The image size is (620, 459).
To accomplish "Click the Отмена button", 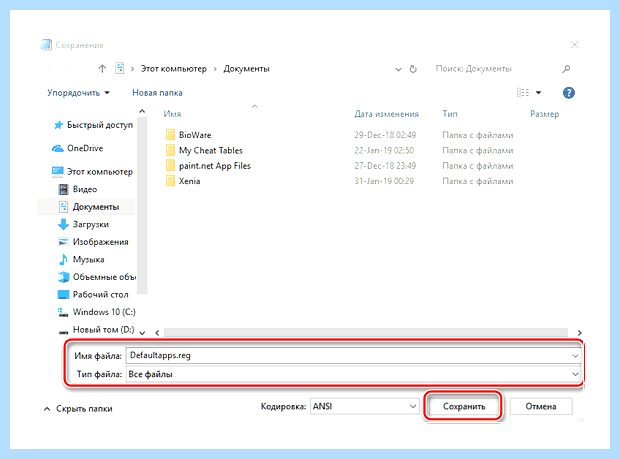I will click(541, 406).
